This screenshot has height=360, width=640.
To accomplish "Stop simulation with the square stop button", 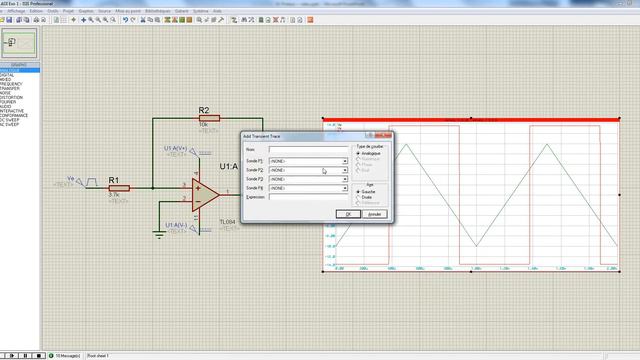I will click(x=39, y=356).
